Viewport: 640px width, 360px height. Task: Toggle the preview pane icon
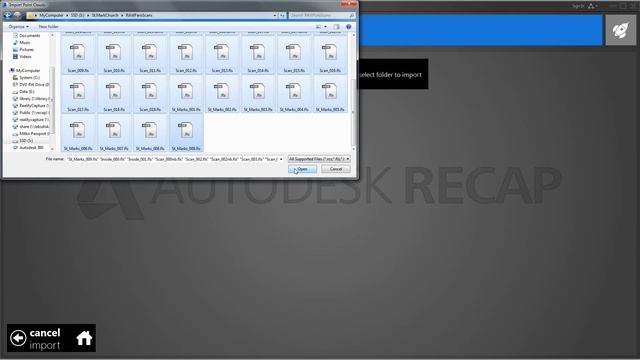point(336,27)
